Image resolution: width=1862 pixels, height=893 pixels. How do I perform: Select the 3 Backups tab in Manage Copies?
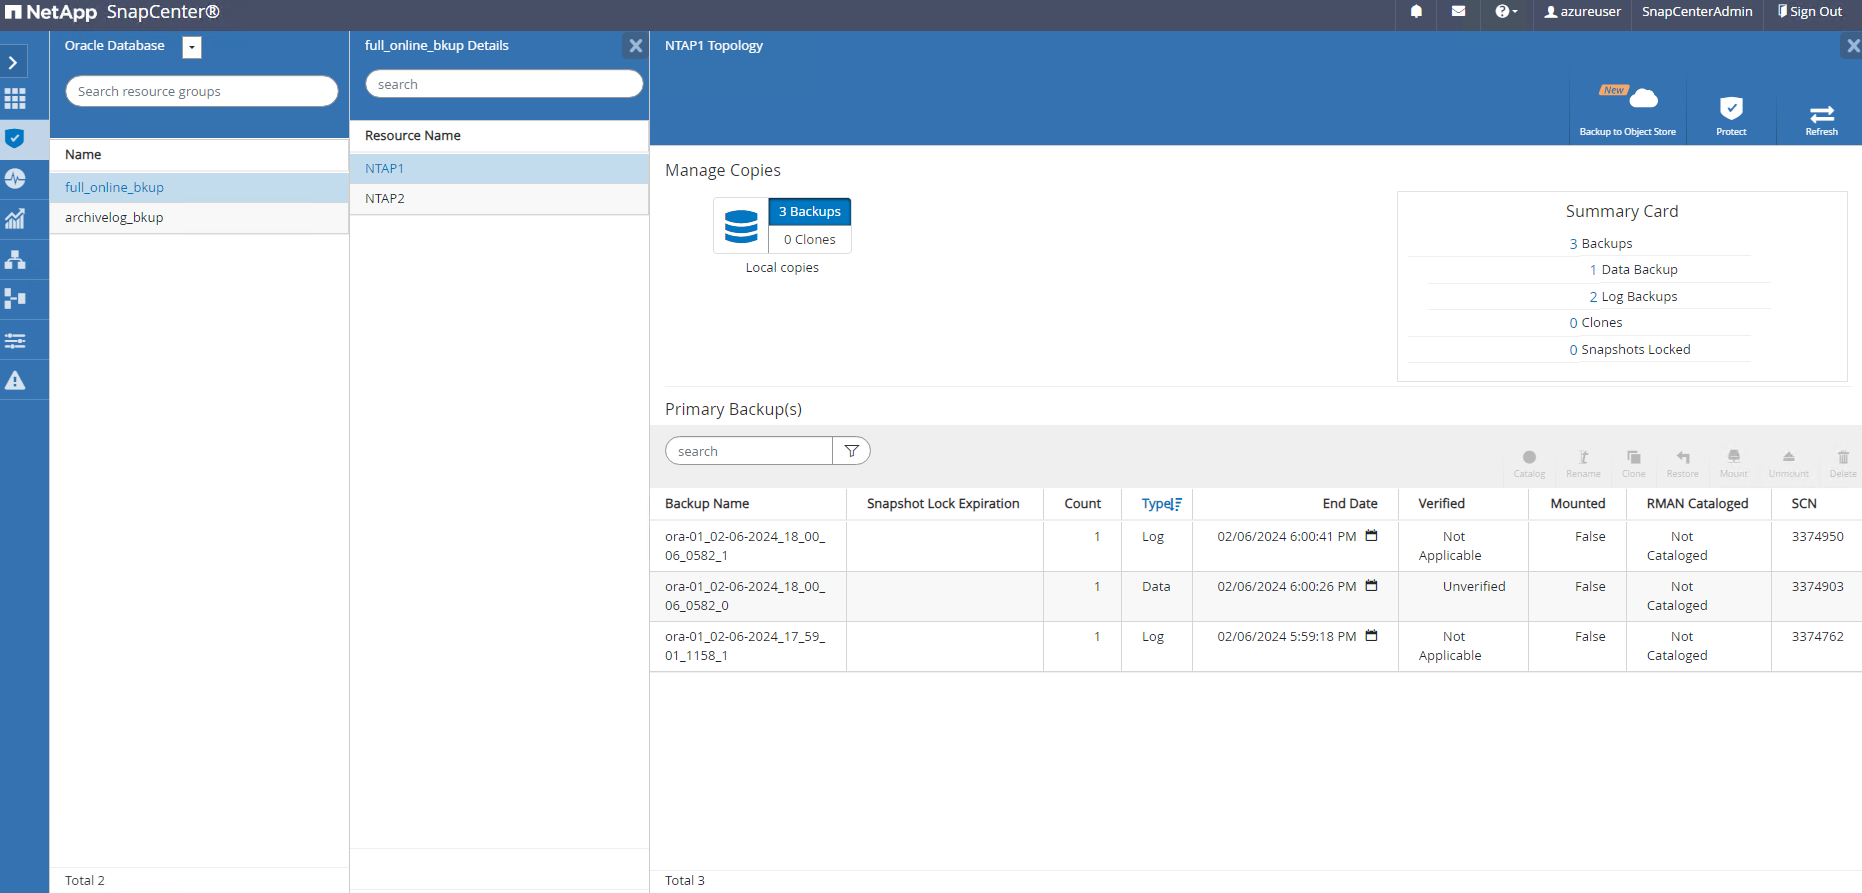click(809, 212)
